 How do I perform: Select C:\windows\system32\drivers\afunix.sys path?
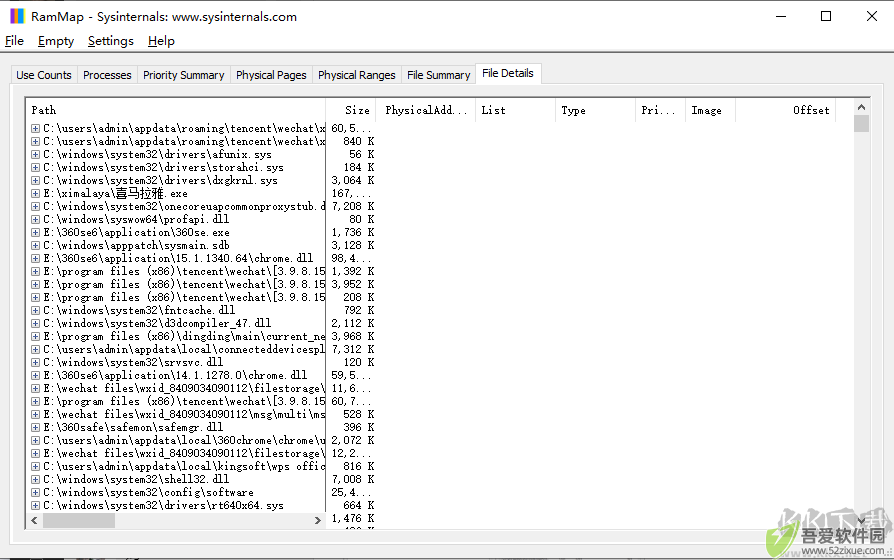pos(157,155)
